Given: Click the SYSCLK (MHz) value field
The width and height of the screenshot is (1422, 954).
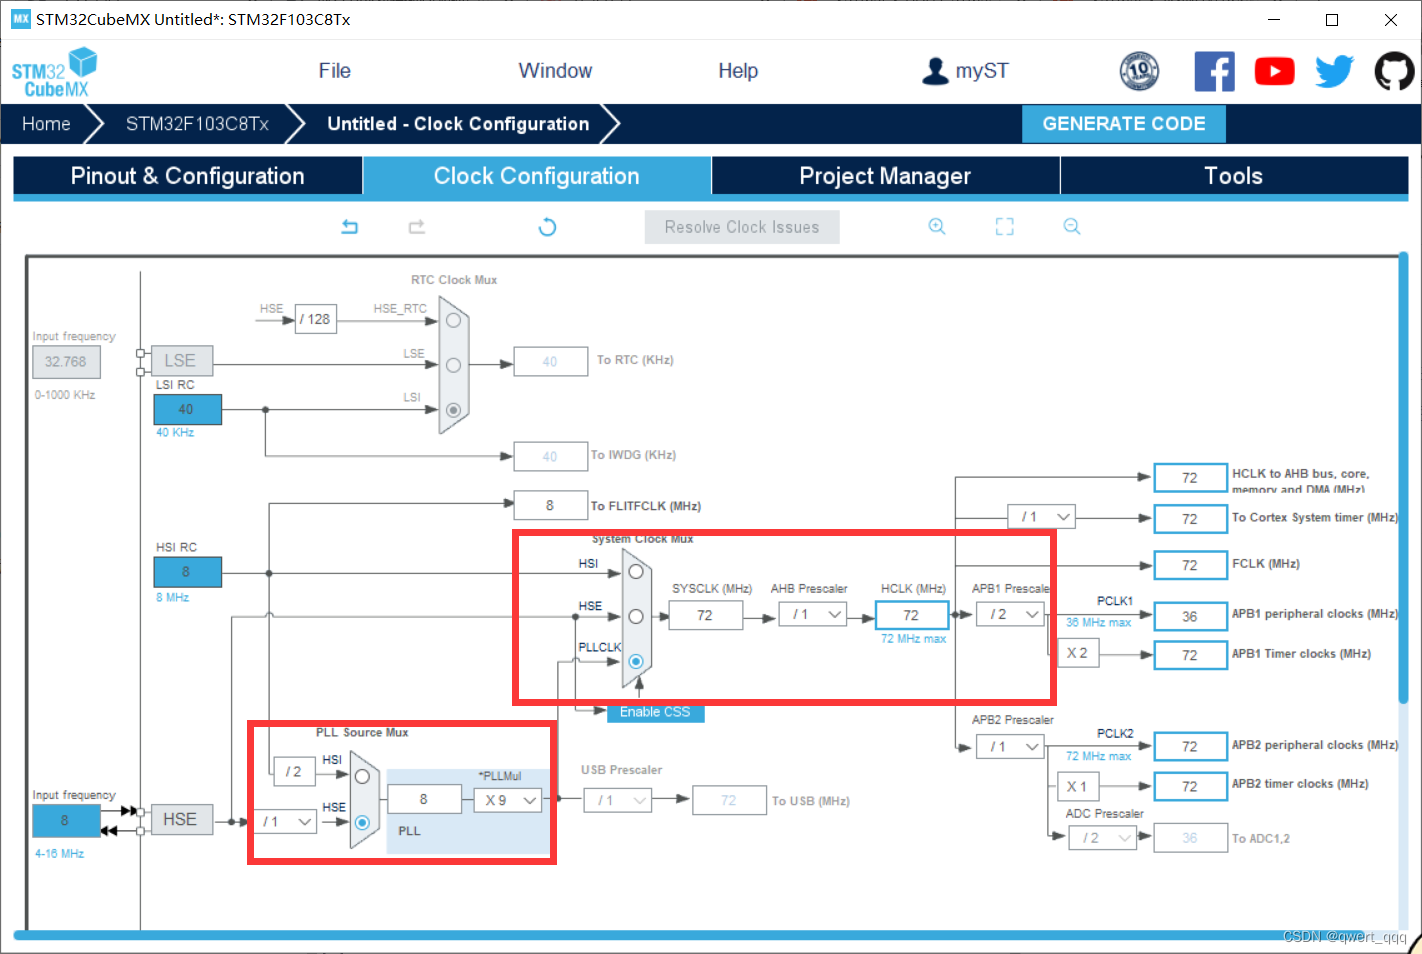Looking at the screenshot, I should (705, 615).
